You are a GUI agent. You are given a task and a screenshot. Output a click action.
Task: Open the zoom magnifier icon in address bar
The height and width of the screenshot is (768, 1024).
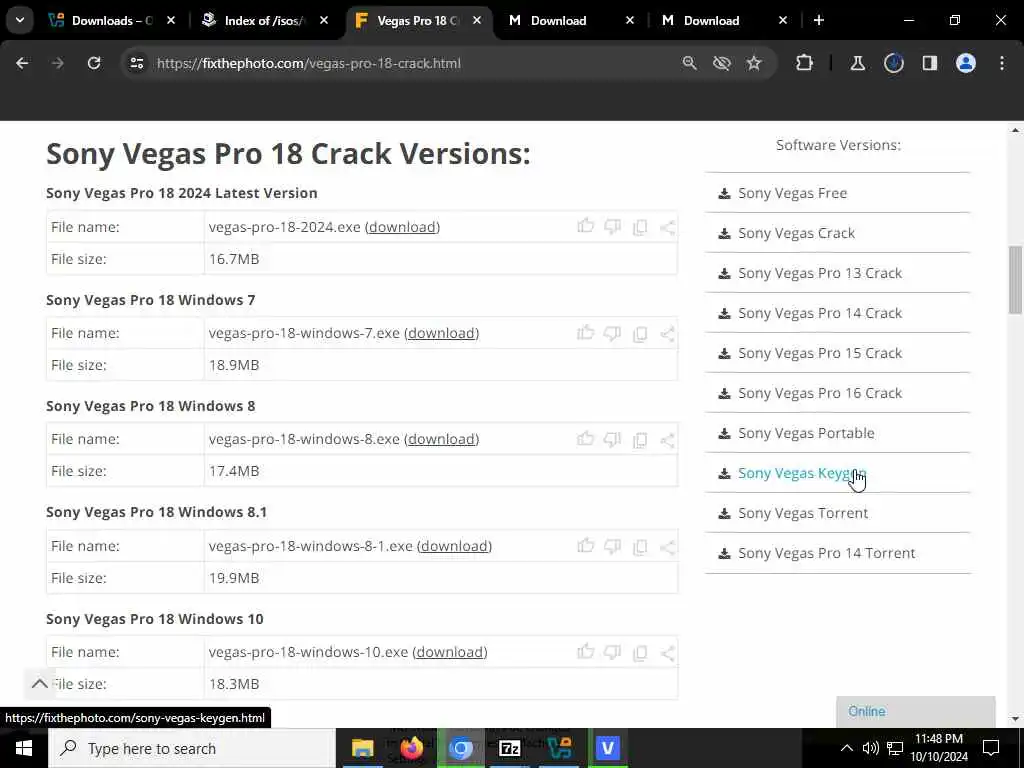coord(690,63)
